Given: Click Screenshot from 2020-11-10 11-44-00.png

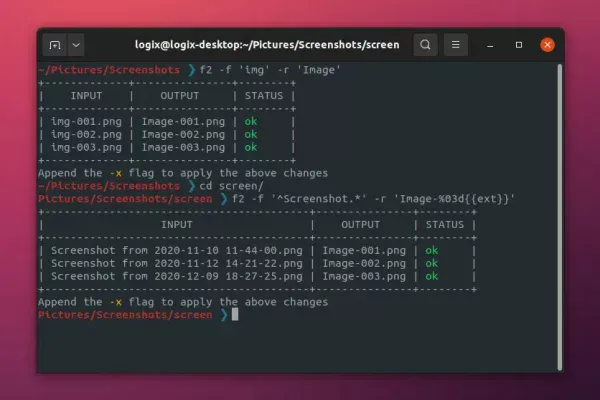Looking at the screenshot, I should [x=177, y=251].
